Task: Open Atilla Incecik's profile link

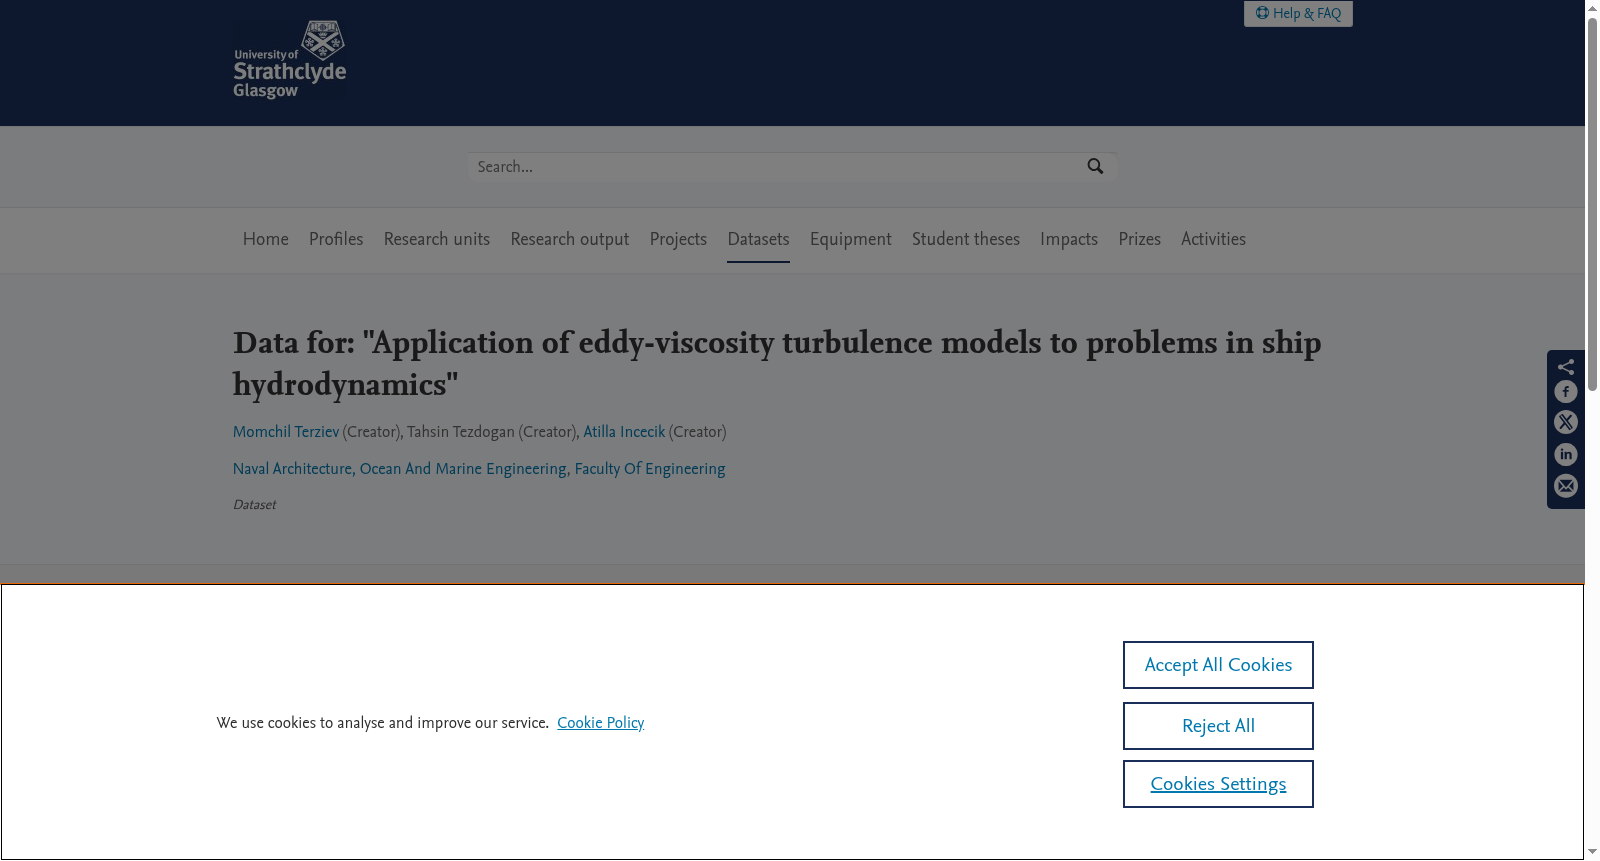Action: tap(624, 432)
